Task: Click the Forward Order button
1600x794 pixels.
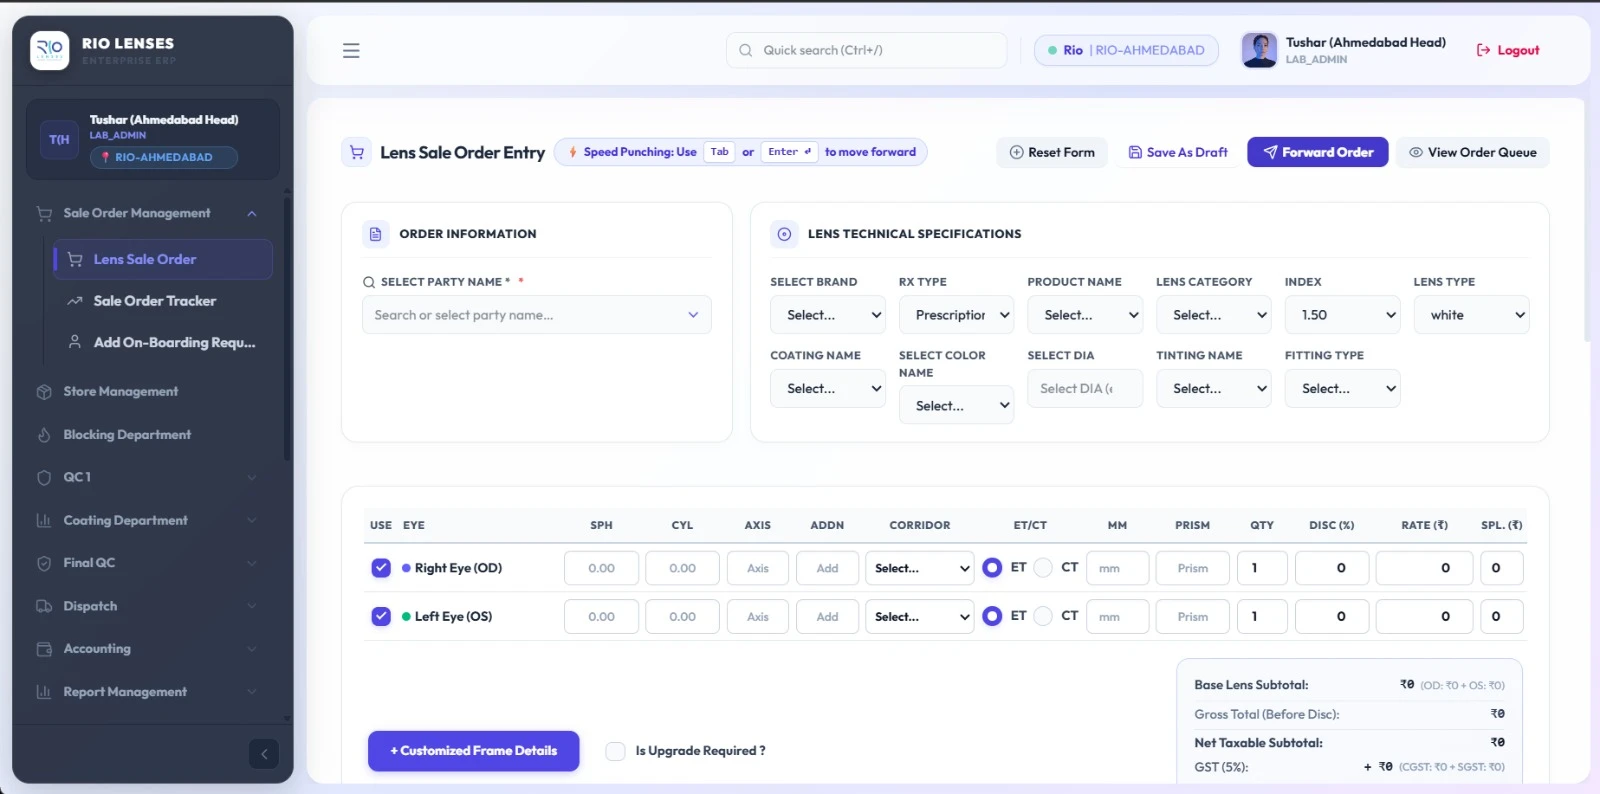Action: [1318, 152]
